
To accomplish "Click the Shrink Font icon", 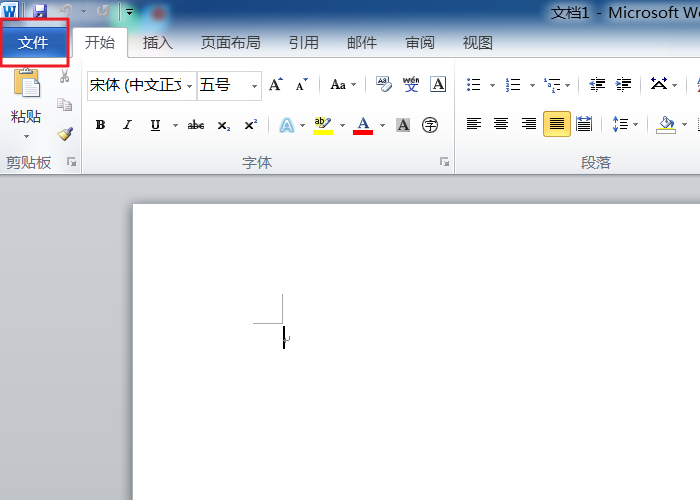I will pyautogui.click(x=302, y=84).
